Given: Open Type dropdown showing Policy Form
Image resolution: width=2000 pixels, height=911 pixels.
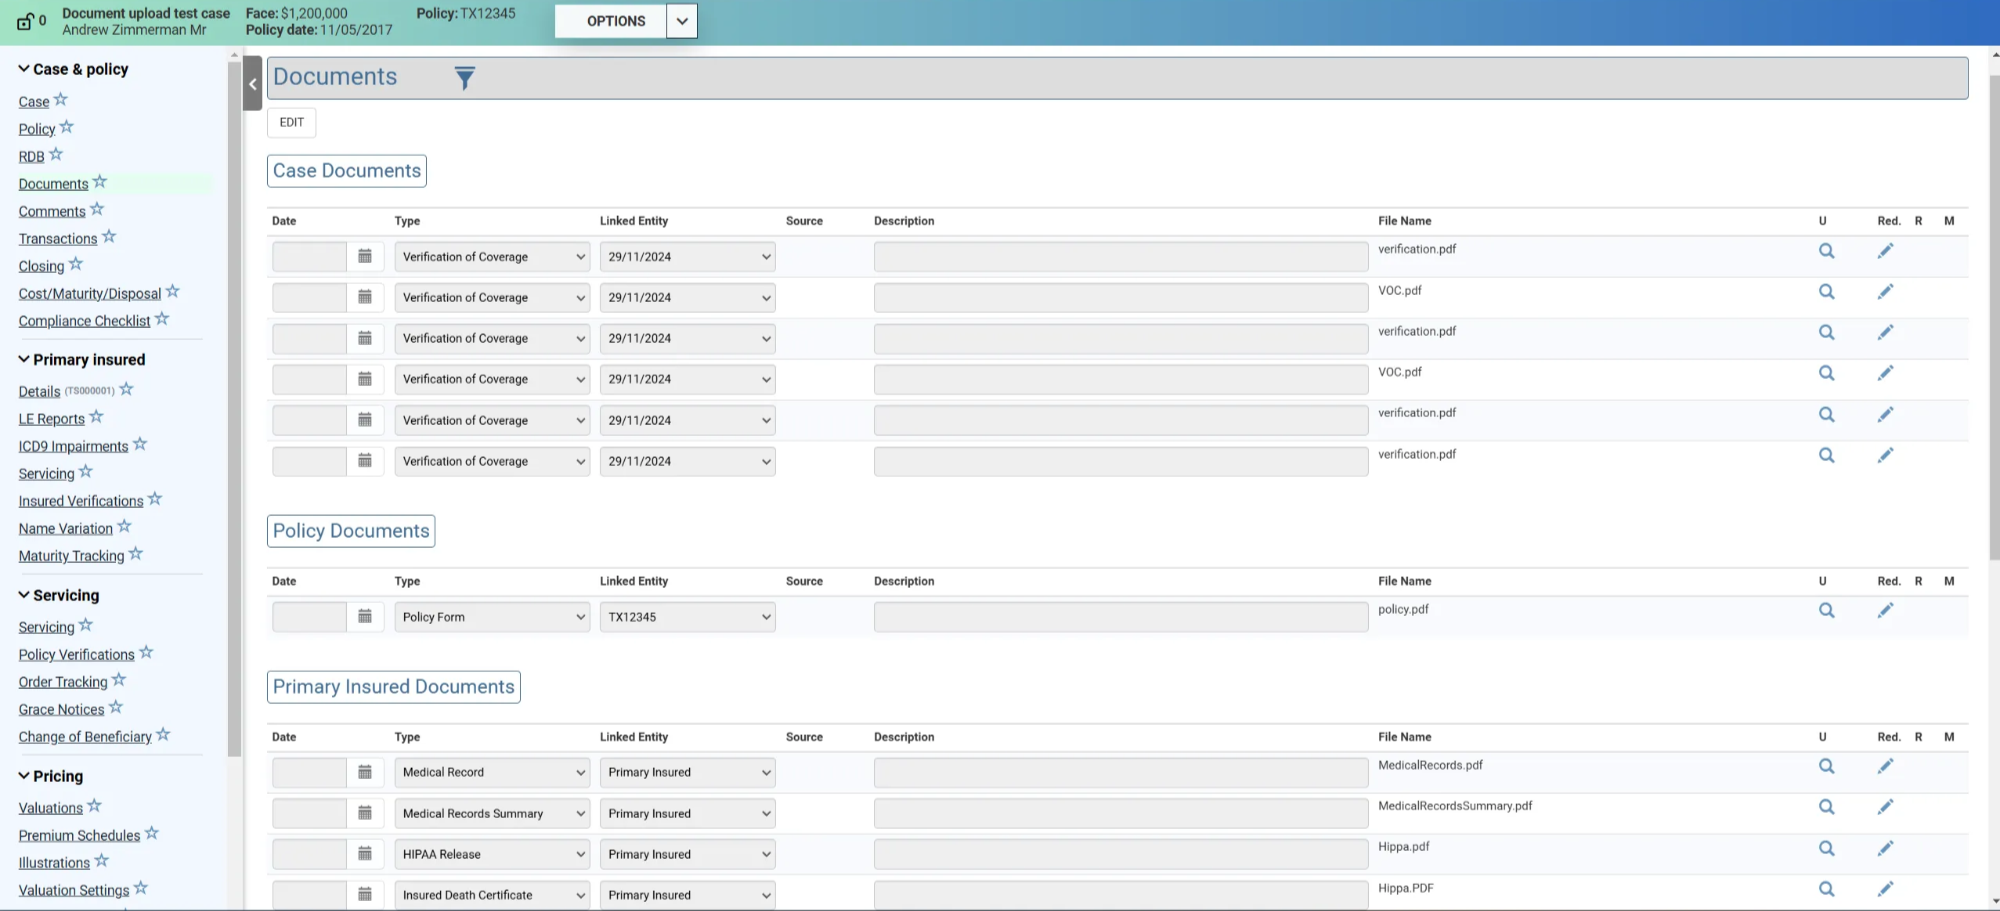Looking at the screenshot, I should pos(491,617).
